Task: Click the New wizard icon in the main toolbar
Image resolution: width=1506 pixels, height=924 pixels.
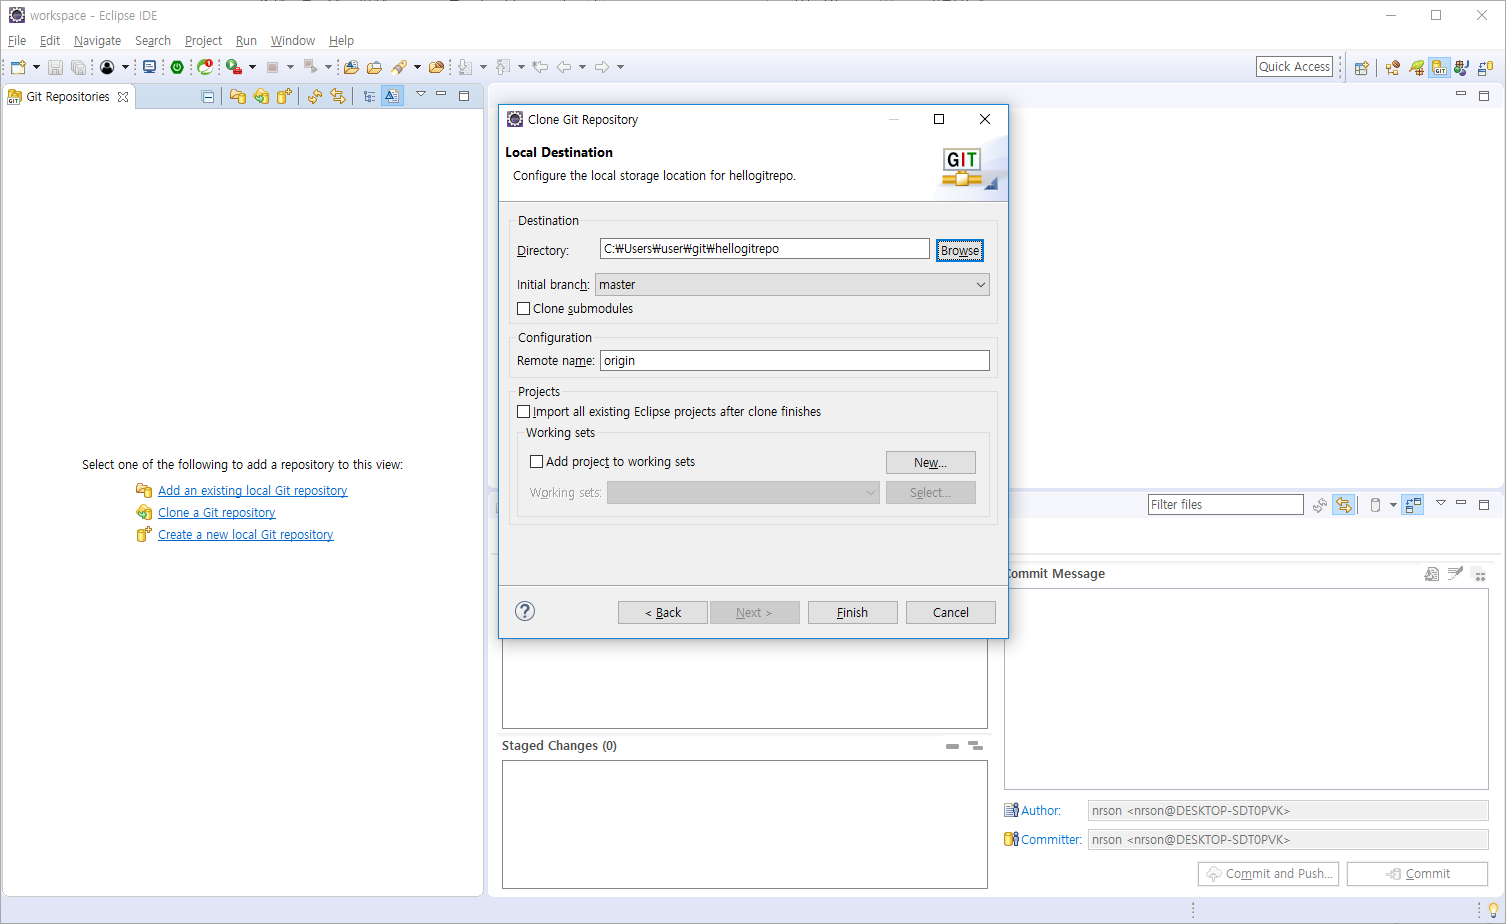Action: (18, 67)
